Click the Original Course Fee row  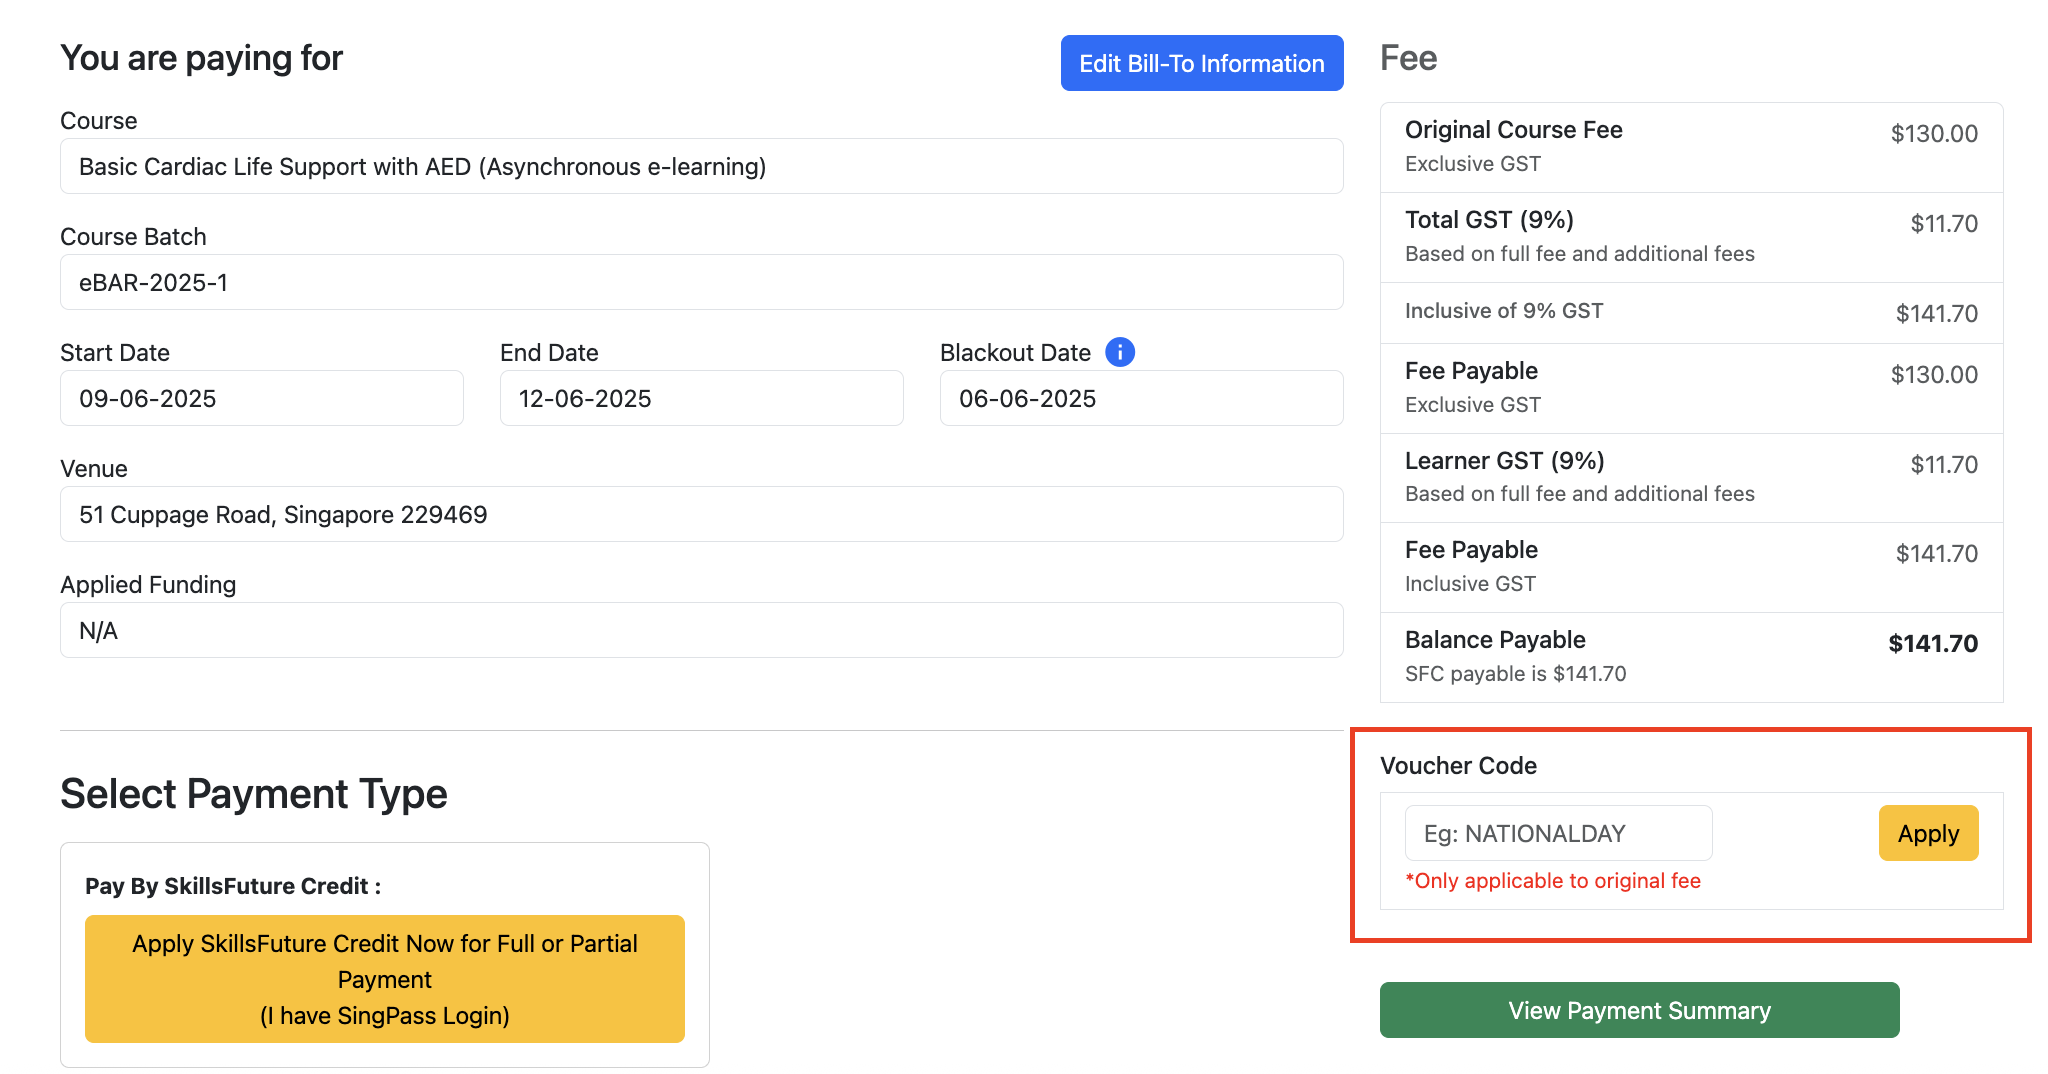point(1690,147)
